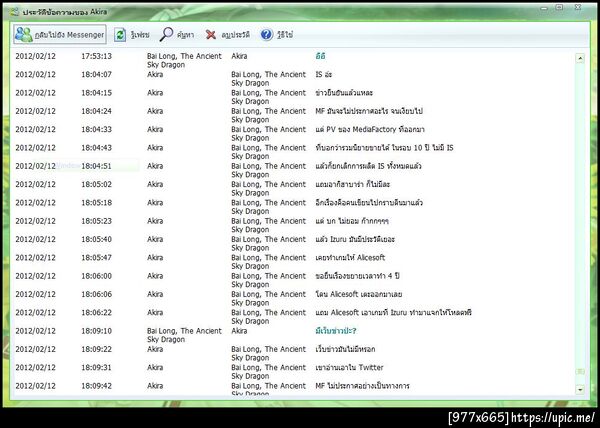Image resolution: width=600 pixels, height=428 pixels.
Task: Select the message row timed 17:53:13
Action: tap(292, 60)
